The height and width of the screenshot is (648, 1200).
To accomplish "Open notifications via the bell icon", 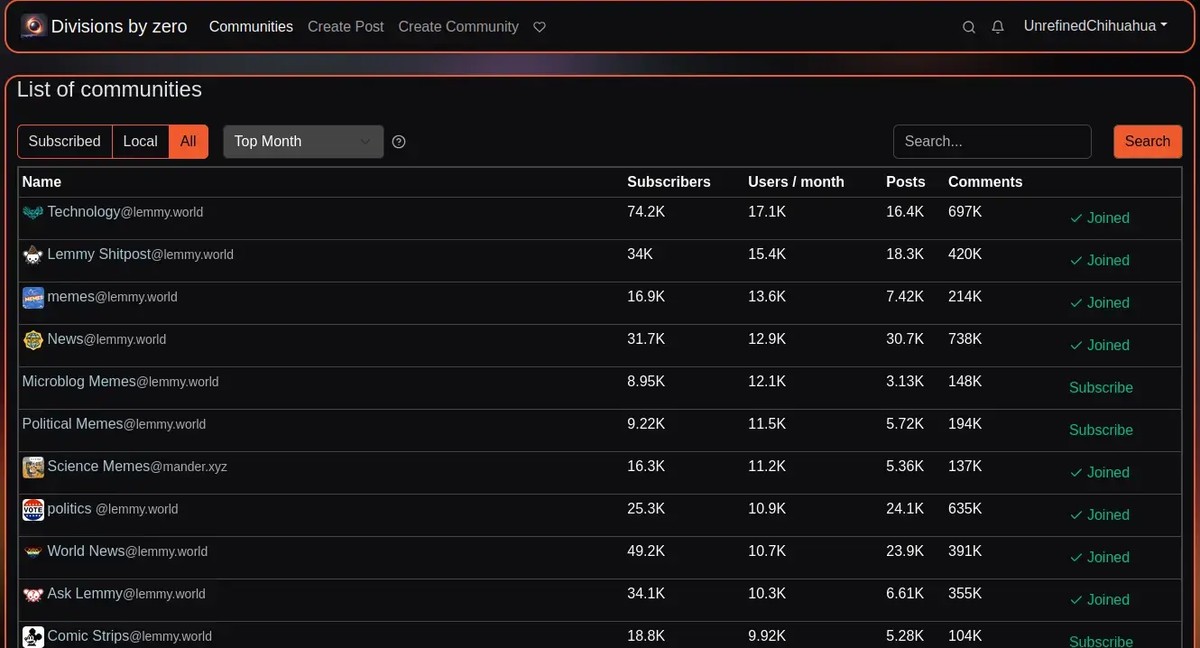I will [x=997, y=27].
